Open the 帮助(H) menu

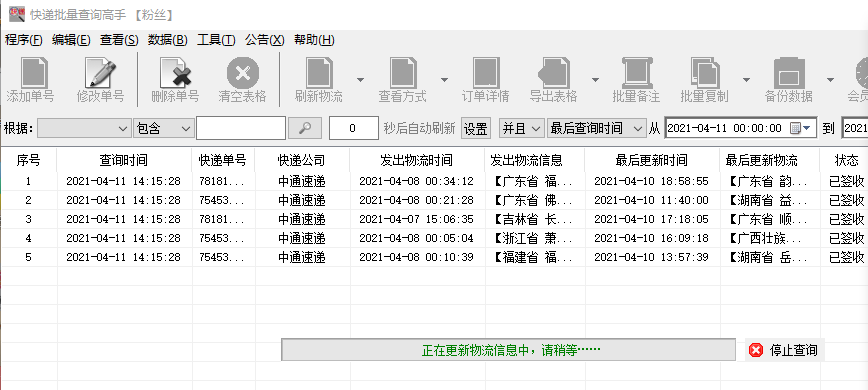314,40
